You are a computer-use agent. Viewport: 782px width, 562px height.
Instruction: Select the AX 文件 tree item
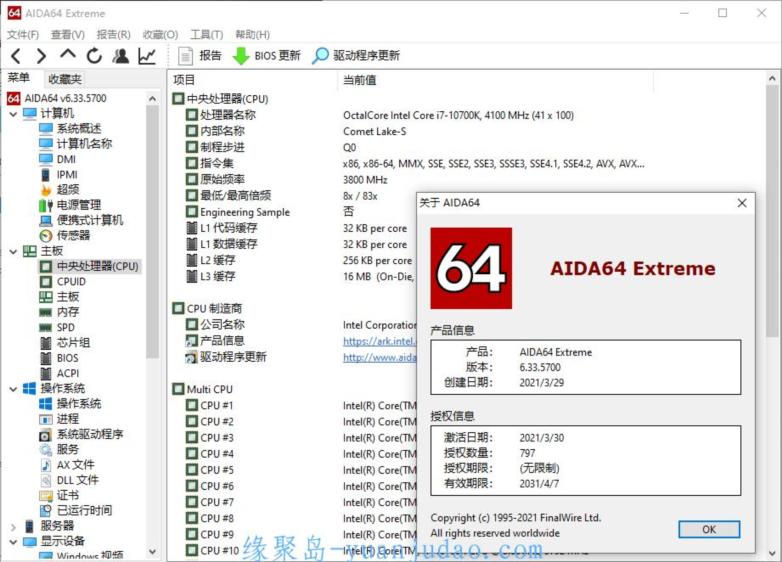[67, 465]
